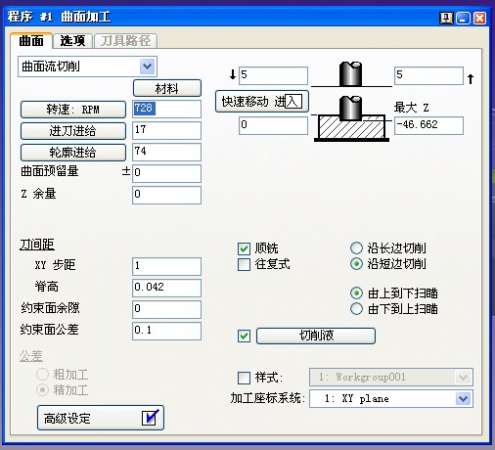Image resolution: width=495 pixels, height=450 pixels.
Task: Click the 入 icon on 快速移动 button
Action: click(294, 101)
